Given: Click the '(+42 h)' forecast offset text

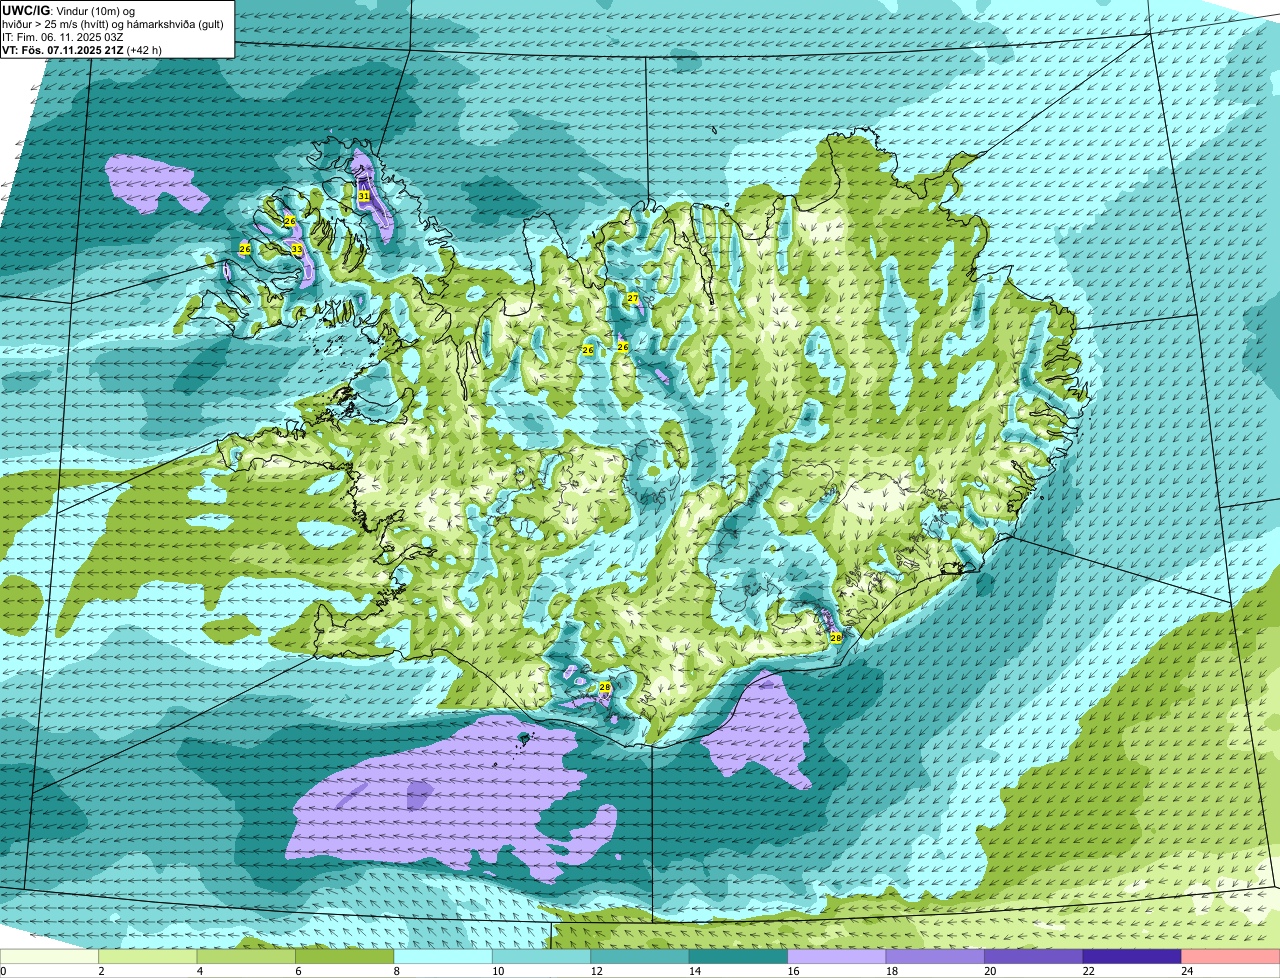Looking at the screenshot, I should pyautogui.click(x=143, y=50).
